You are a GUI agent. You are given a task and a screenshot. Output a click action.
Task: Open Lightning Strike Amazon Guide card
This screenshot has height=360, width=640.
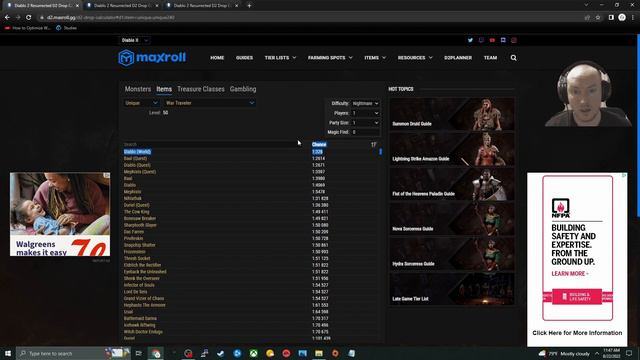point(452,149)
